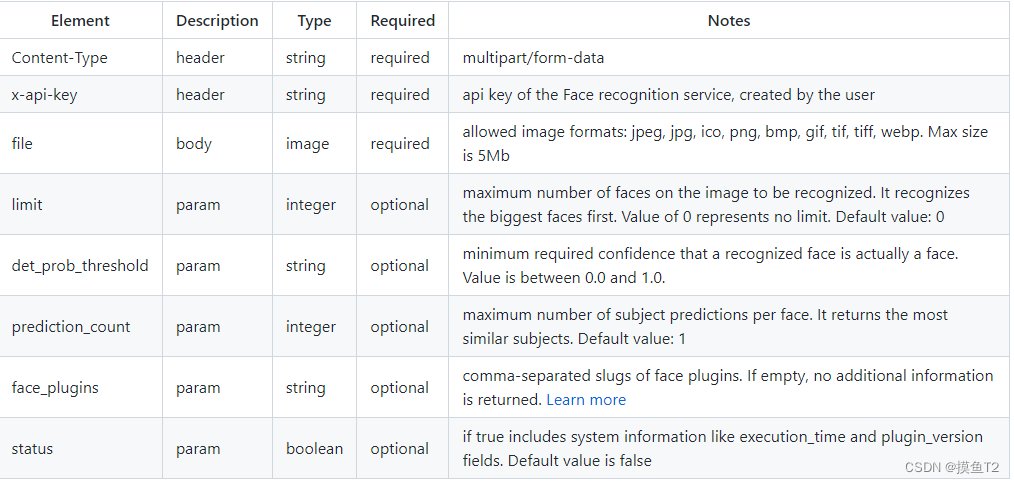Select the det_prob_threshold cell
Image resolution: width=1014 pixels, height=483 pixels.
click(x=80, y=266)
